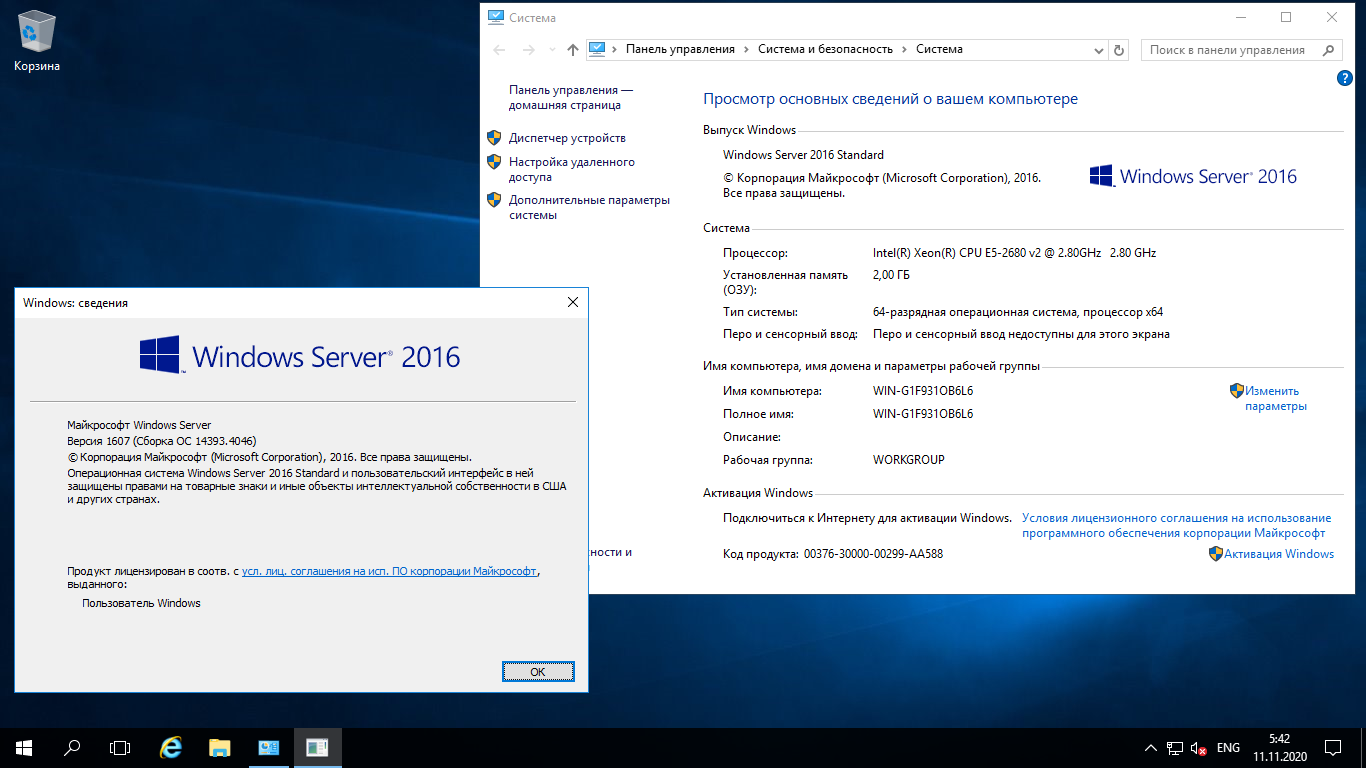Expand the chevron after Система и безопасность

904,49
